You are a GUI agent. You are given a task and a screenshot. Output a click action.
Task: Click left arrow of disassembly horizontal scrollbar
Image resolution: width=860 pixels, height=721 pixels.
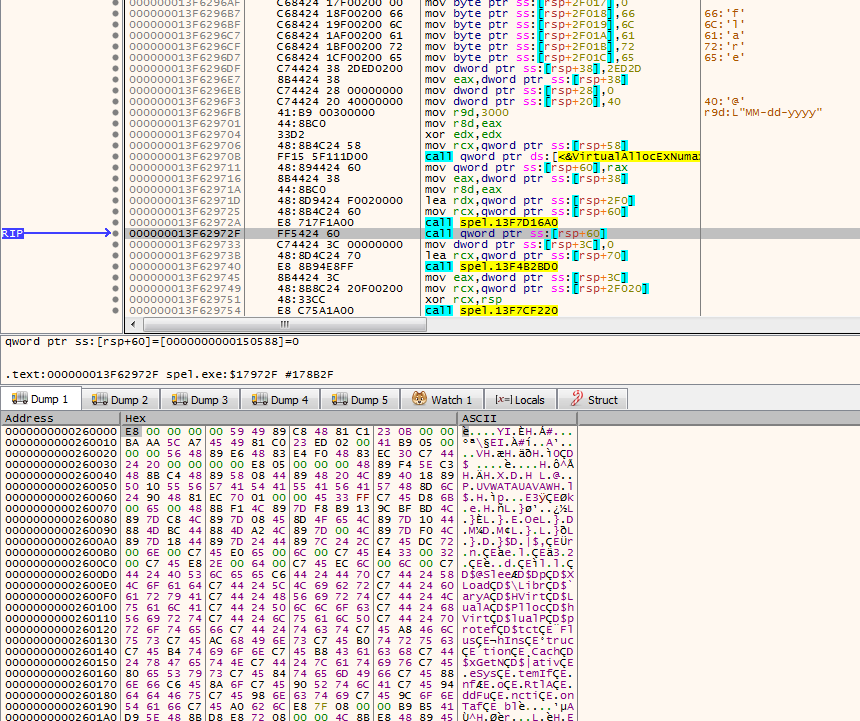click(133, 325)
